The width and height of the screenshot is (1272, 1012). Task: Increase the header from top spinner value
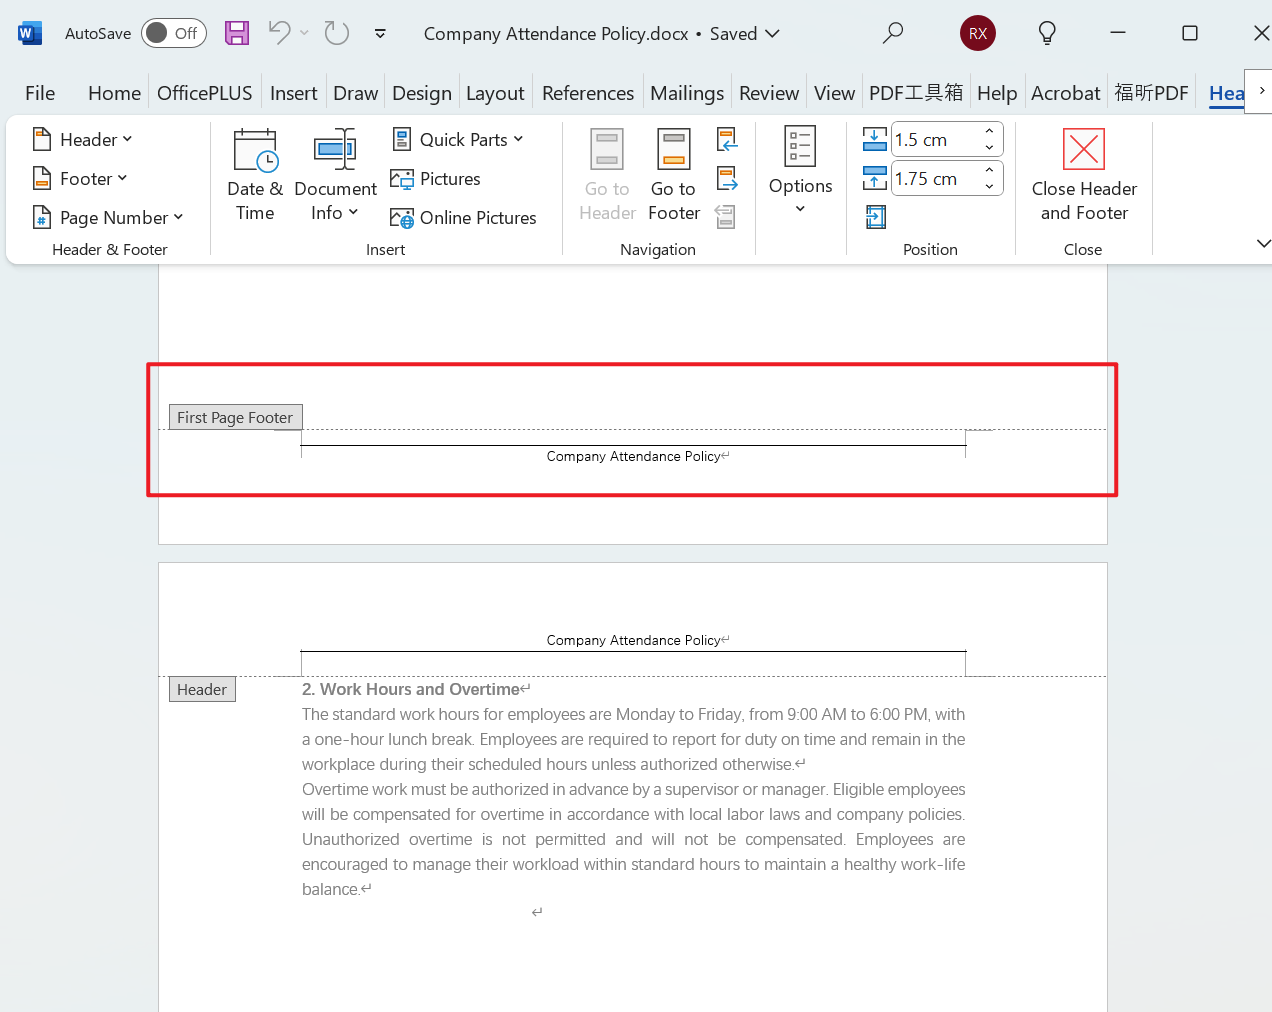coord(989,131)
